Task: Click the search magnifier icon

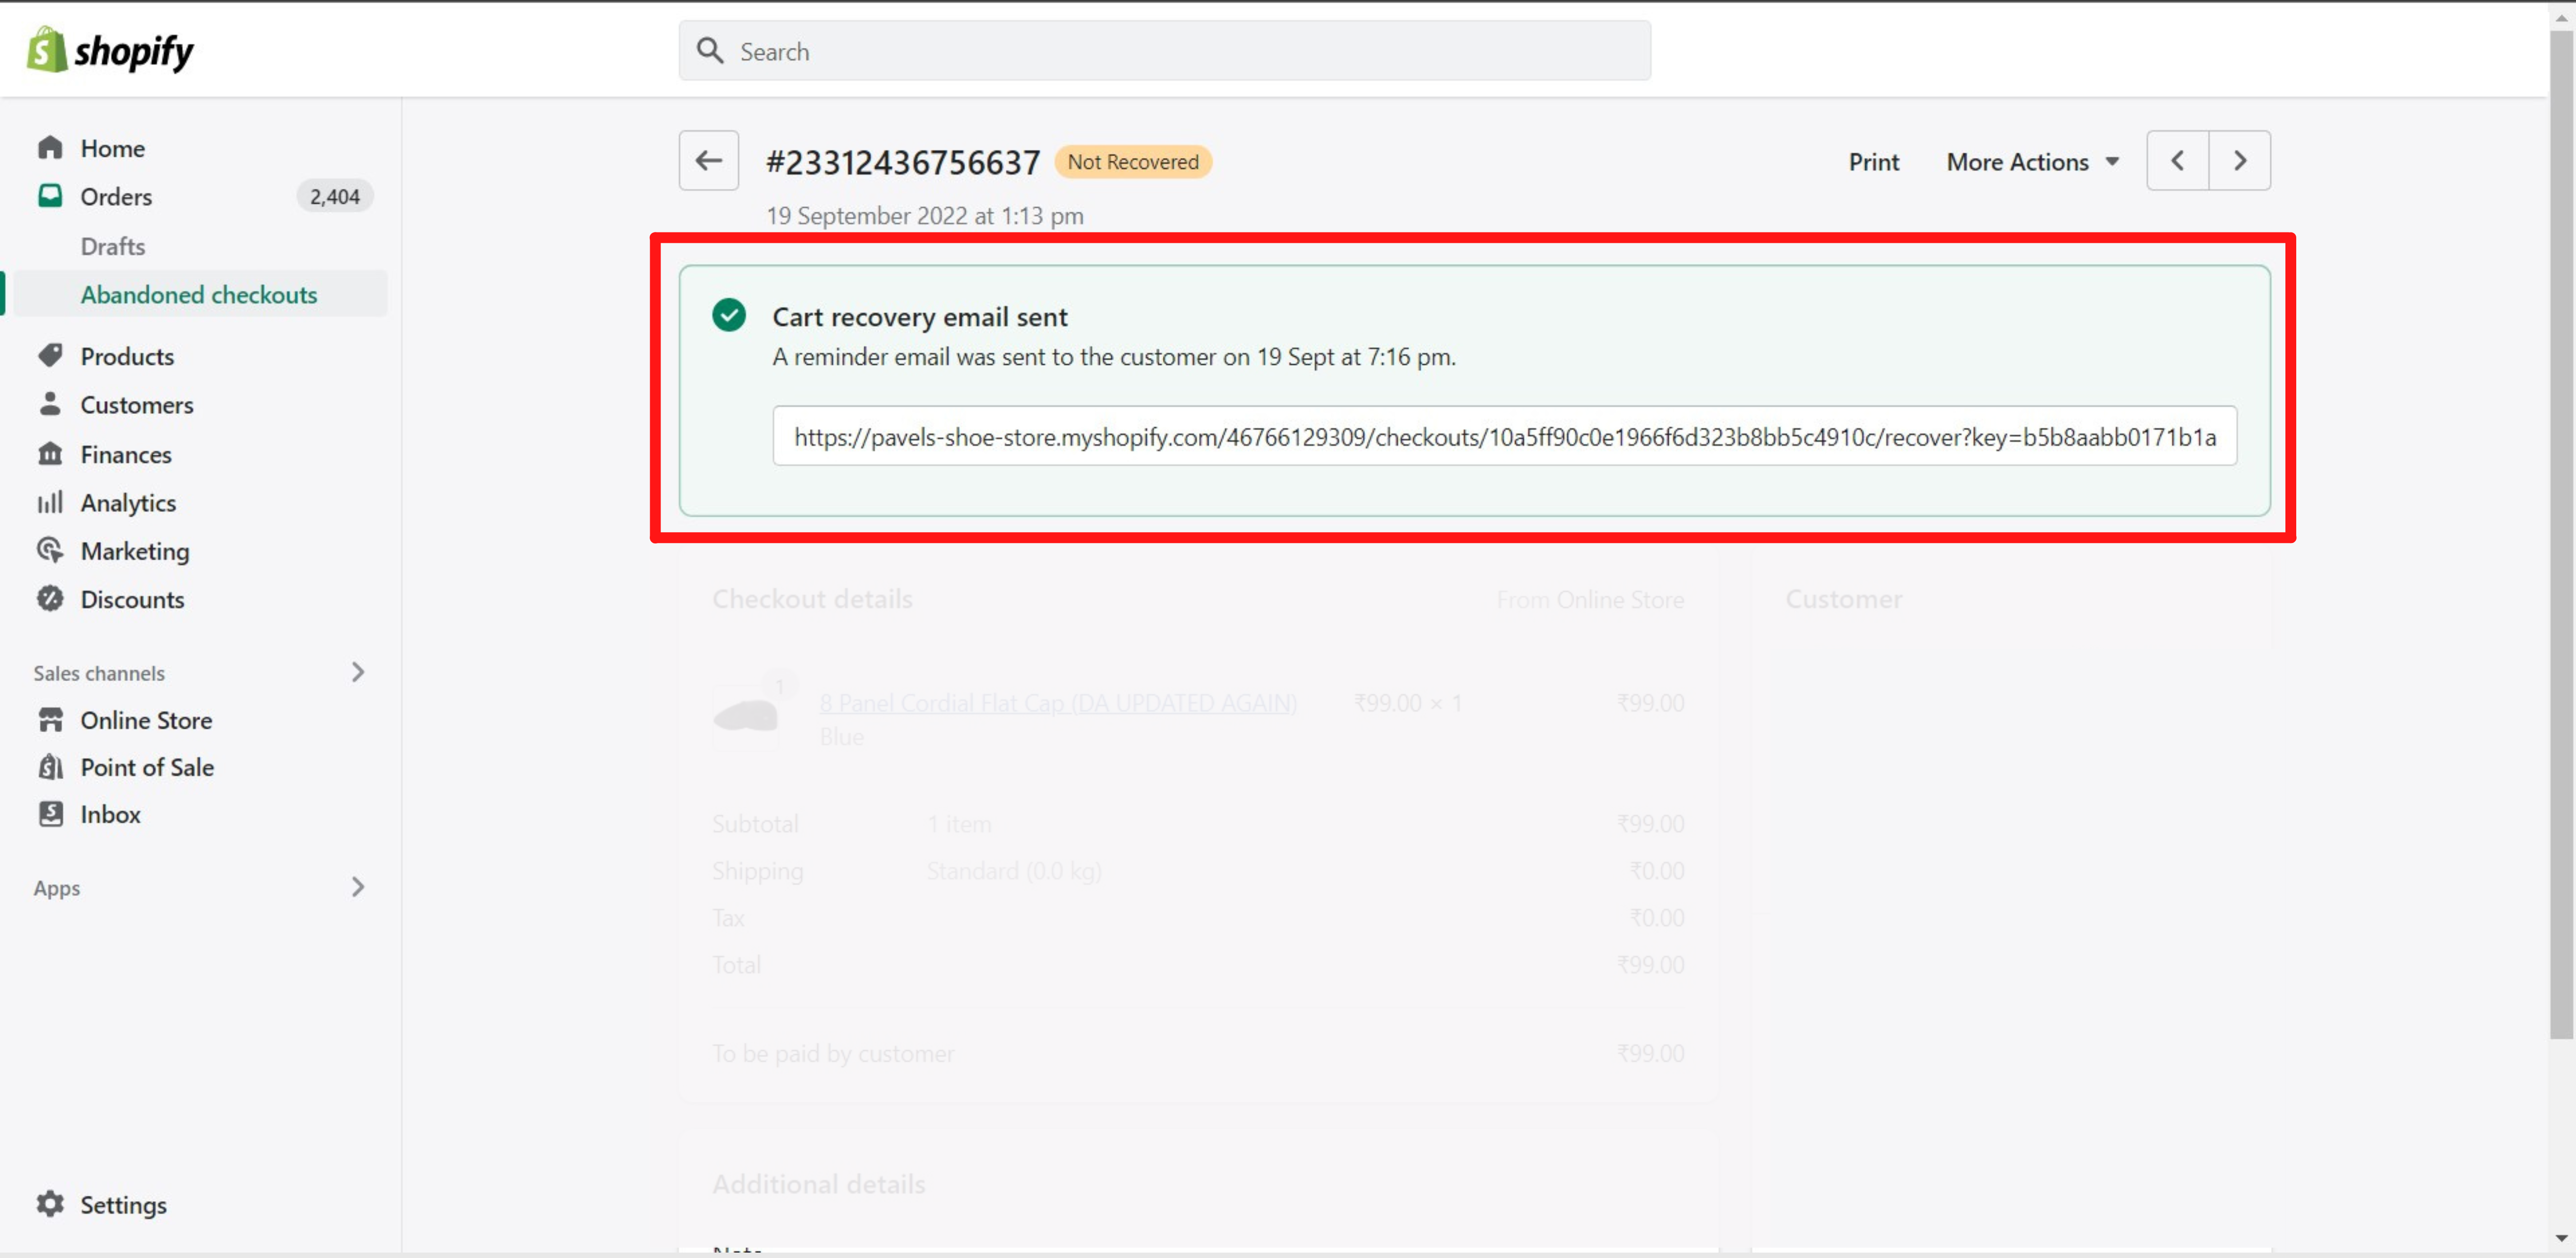Action: click(710, 51)
